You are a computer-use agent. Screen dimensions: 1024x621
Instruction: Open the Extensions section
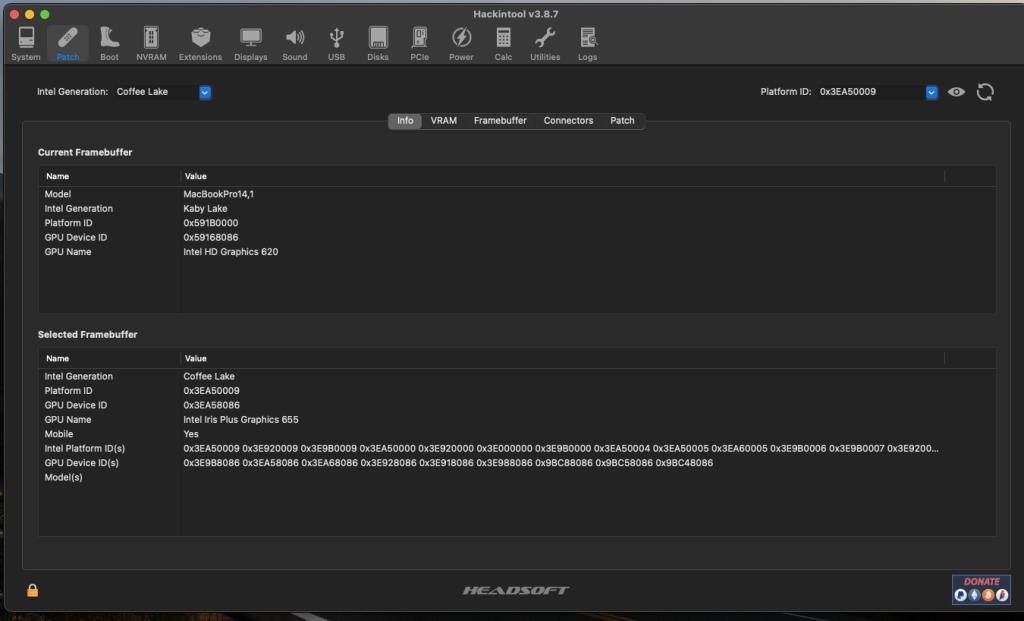(200, 43)
